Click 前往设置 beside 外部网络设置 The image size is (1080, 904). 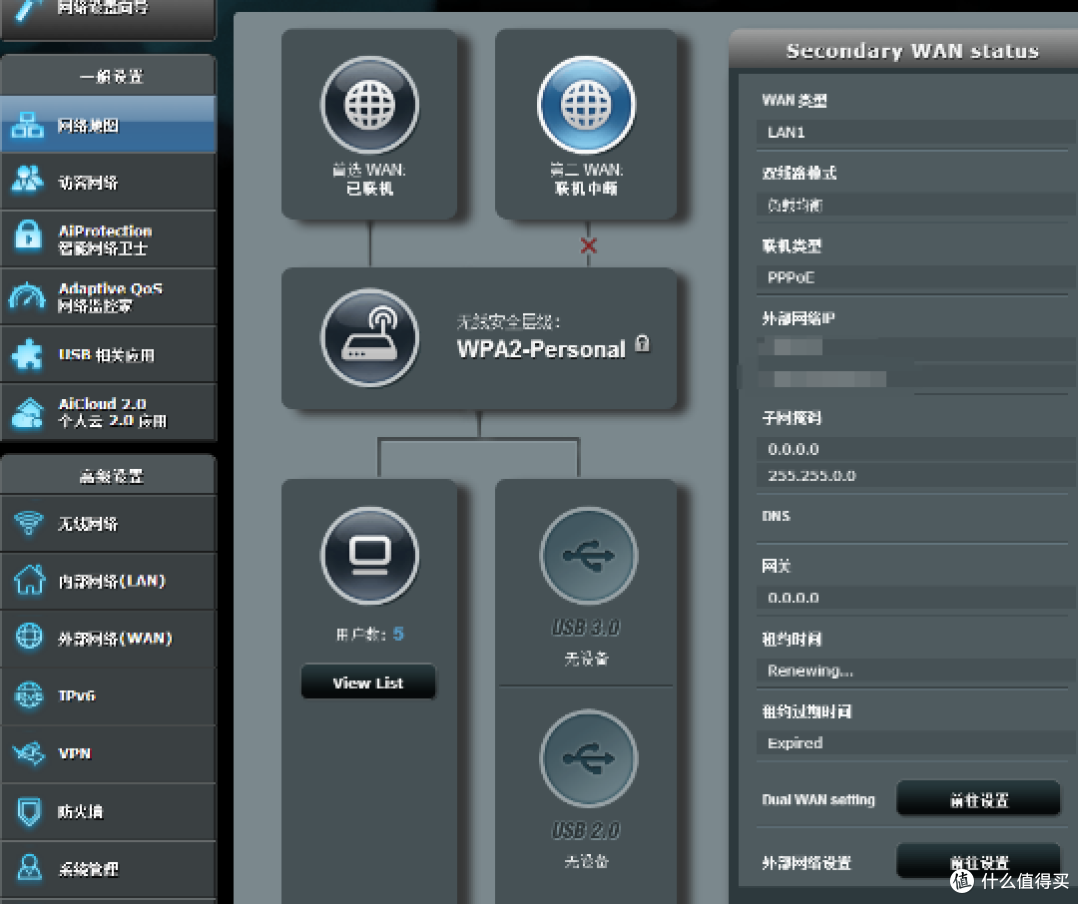pos(978,861)
